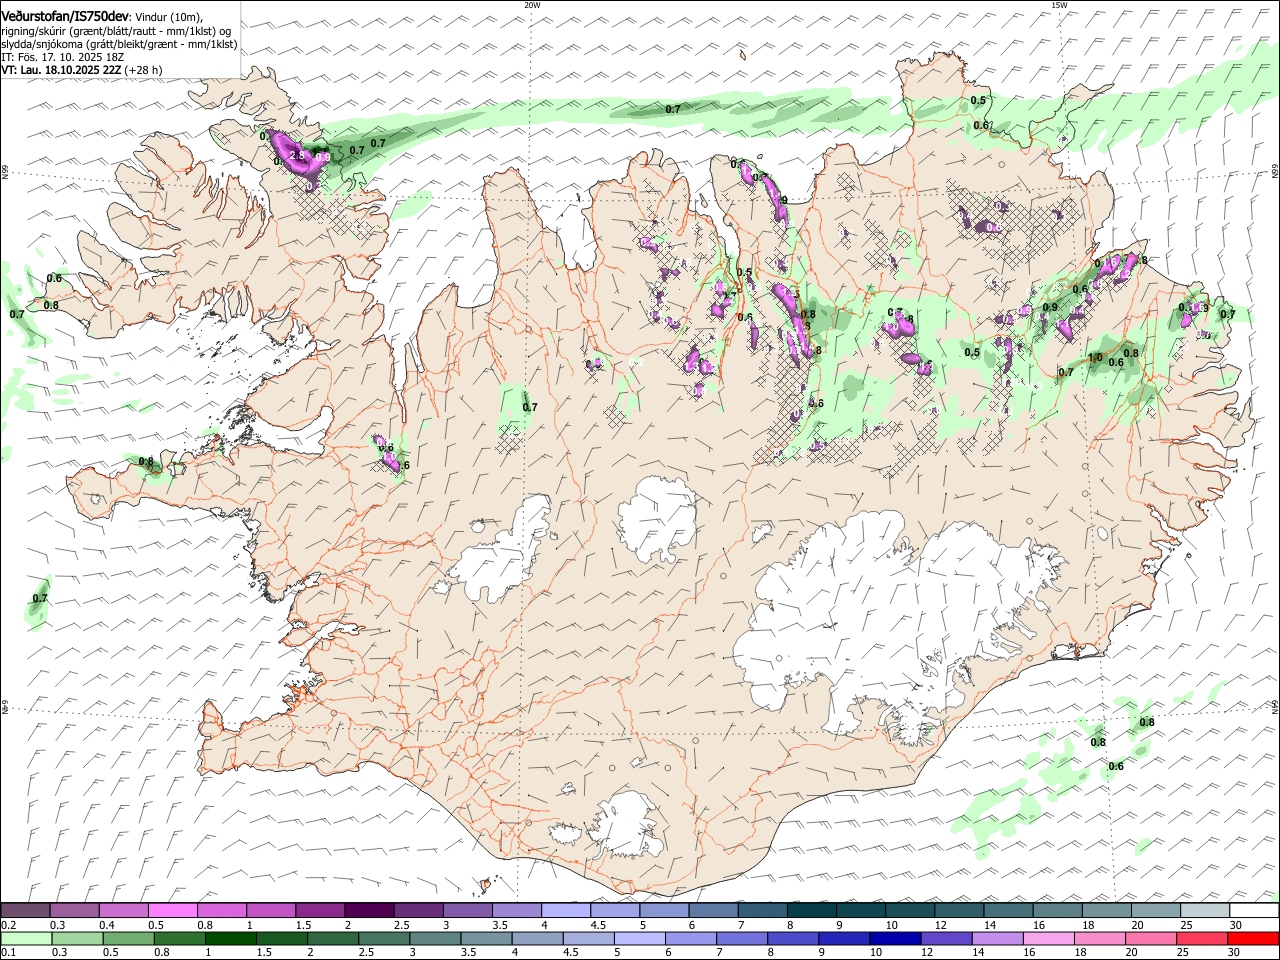
Task: Pick the pinkish red 25 swatch in lower legend
Action: pyautogui.click(x=1202, y=938)
